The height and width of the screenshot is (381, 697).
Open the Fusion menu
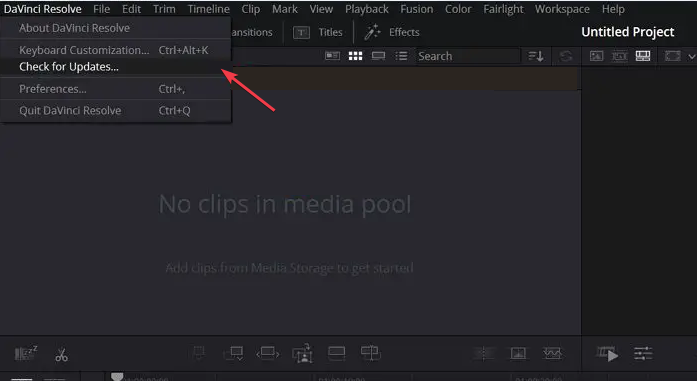pos(417,9)
